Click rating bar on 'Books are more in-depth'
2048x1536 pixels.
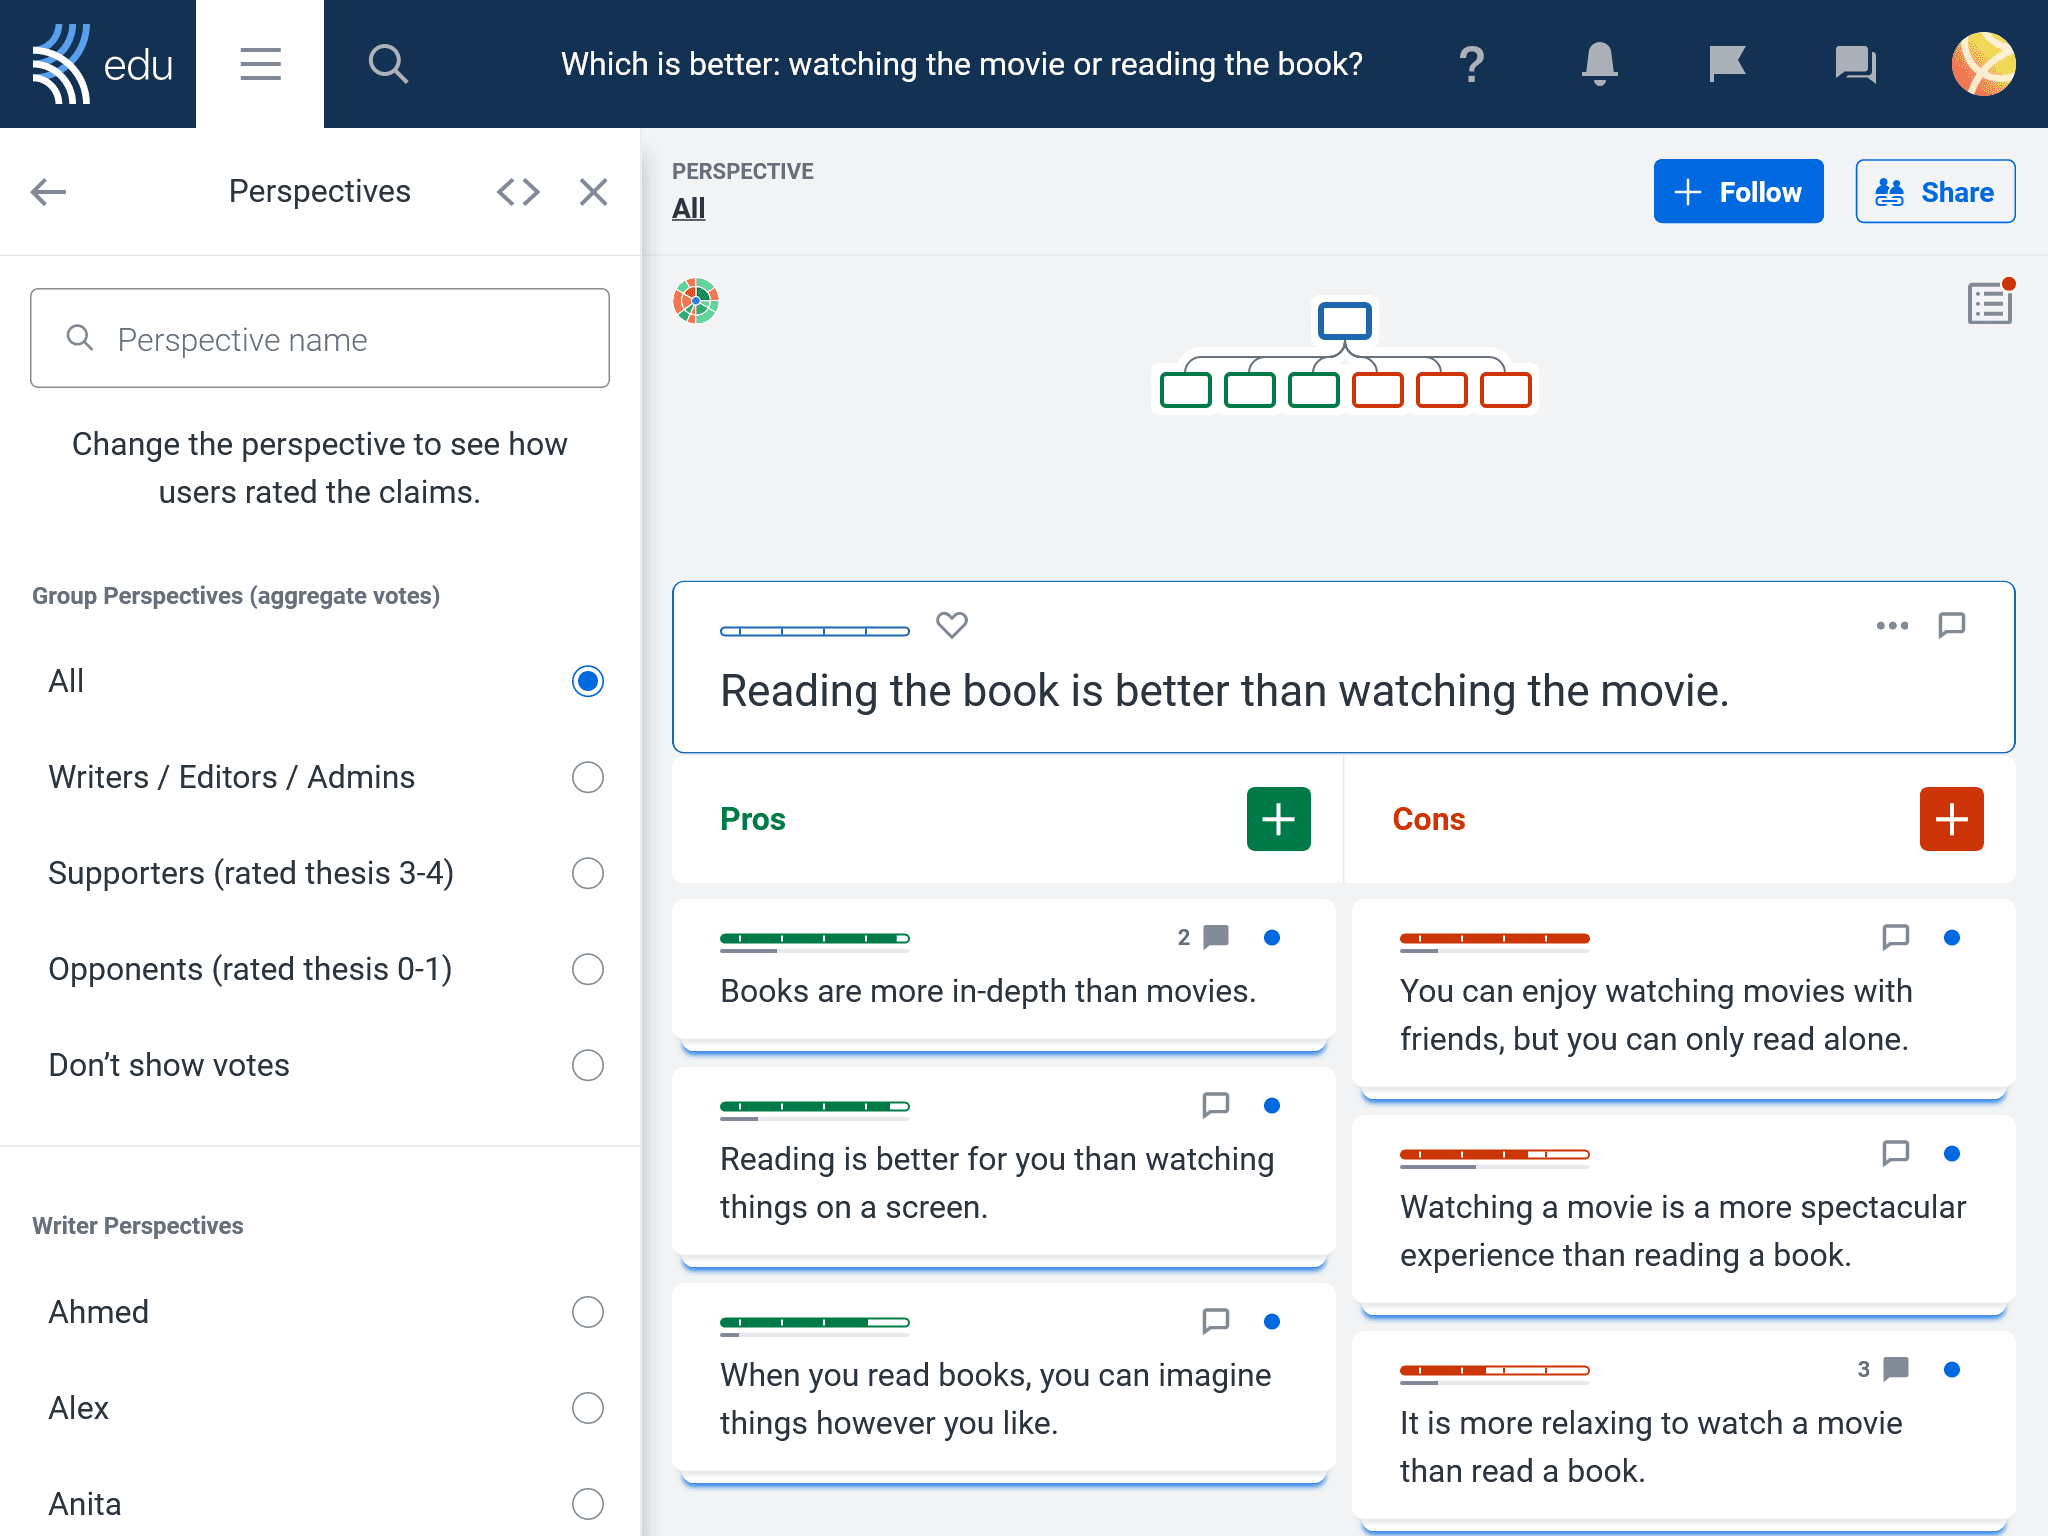tap(815, 939)
